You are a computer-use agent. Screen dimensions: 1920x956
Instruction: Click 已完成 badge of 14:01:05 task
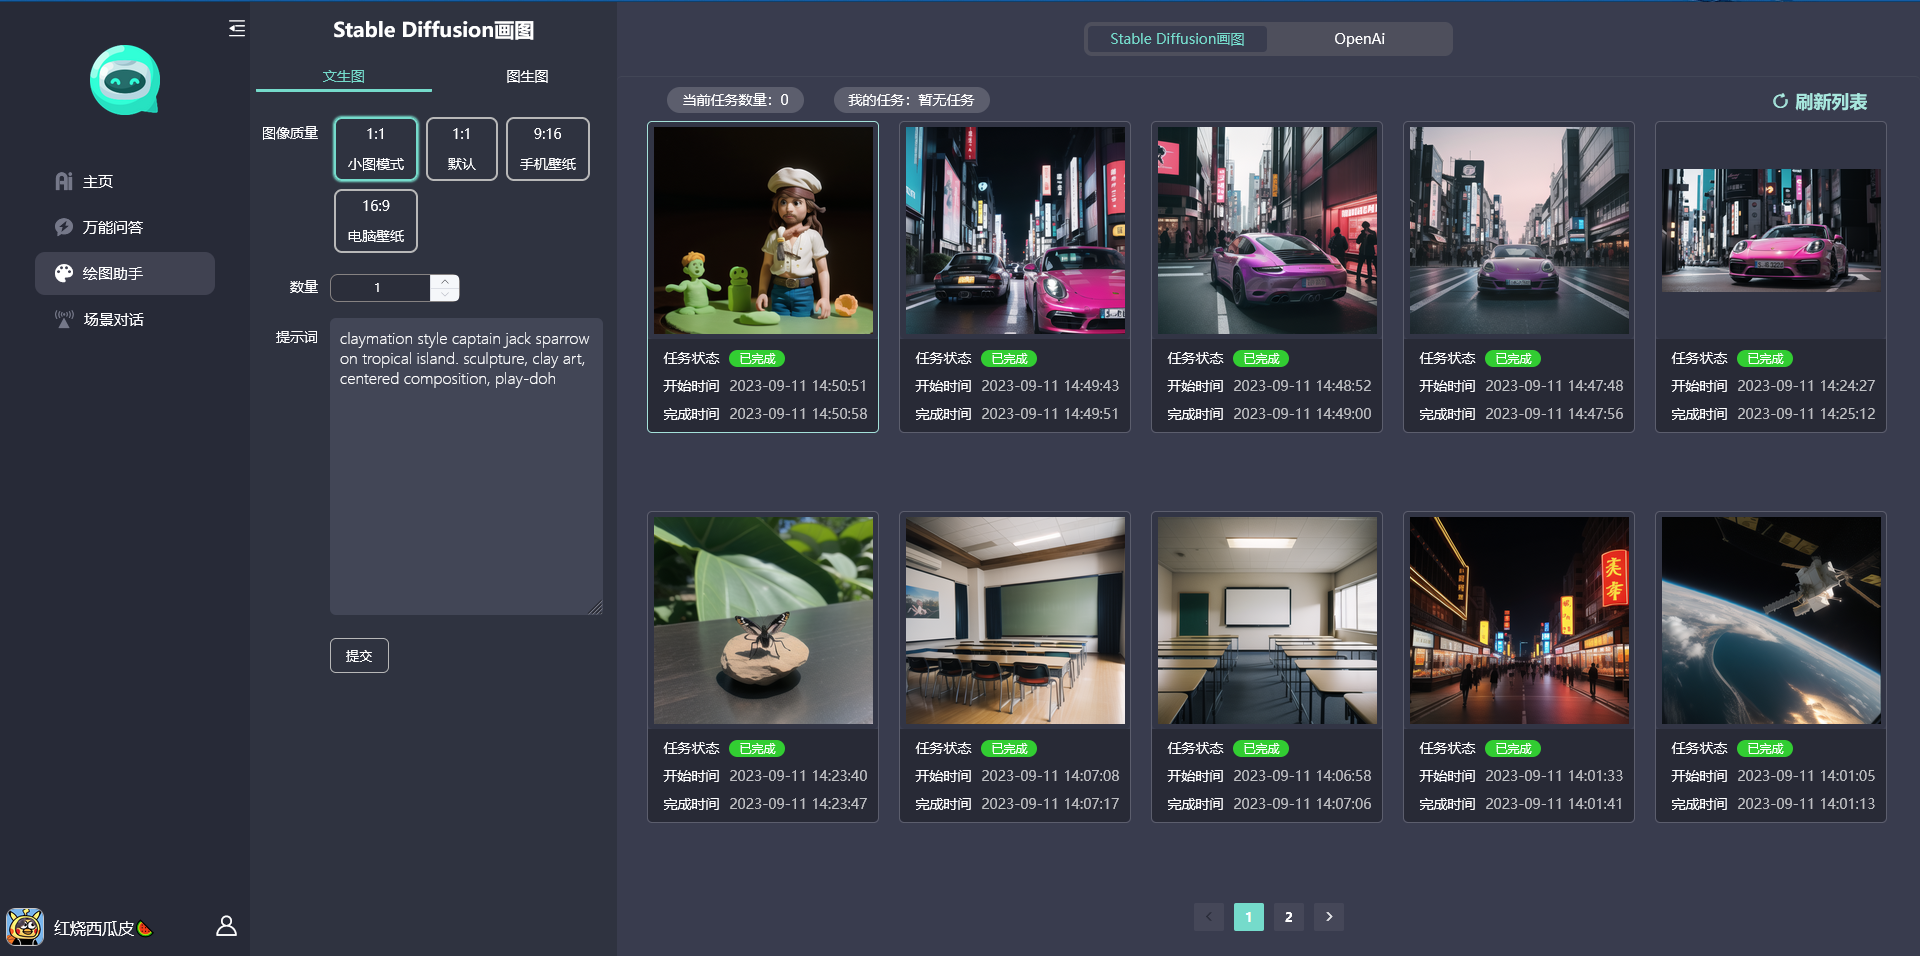coord(1765,748)
